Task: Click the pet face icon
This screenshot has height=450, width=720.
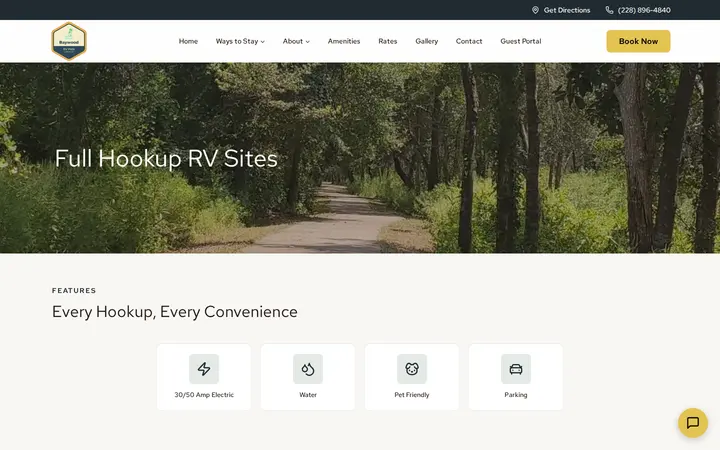Action: click(x=412, y=369)
